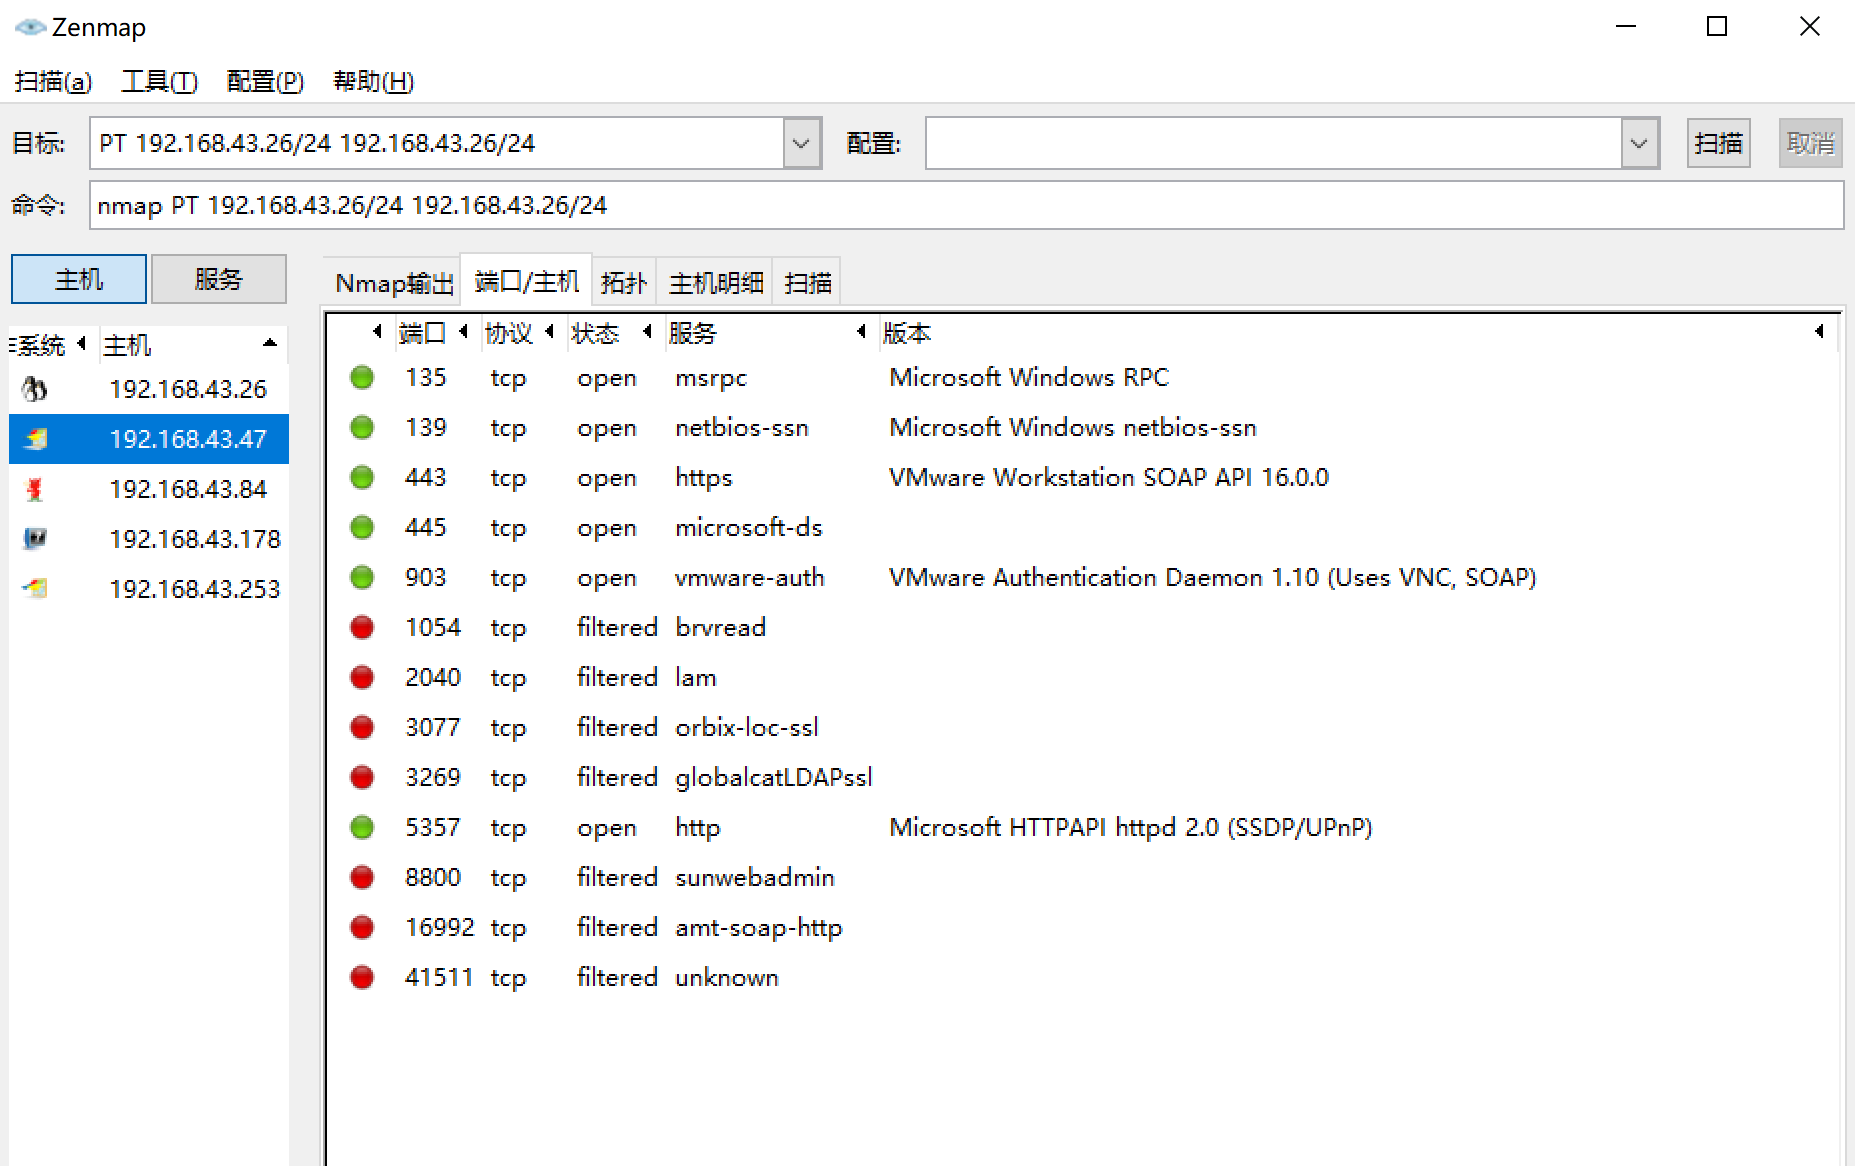The height and width of the screenshot is (1166, 1855).
Task: Select host 192.168.43.47 in list
Action: click(149, 438)
